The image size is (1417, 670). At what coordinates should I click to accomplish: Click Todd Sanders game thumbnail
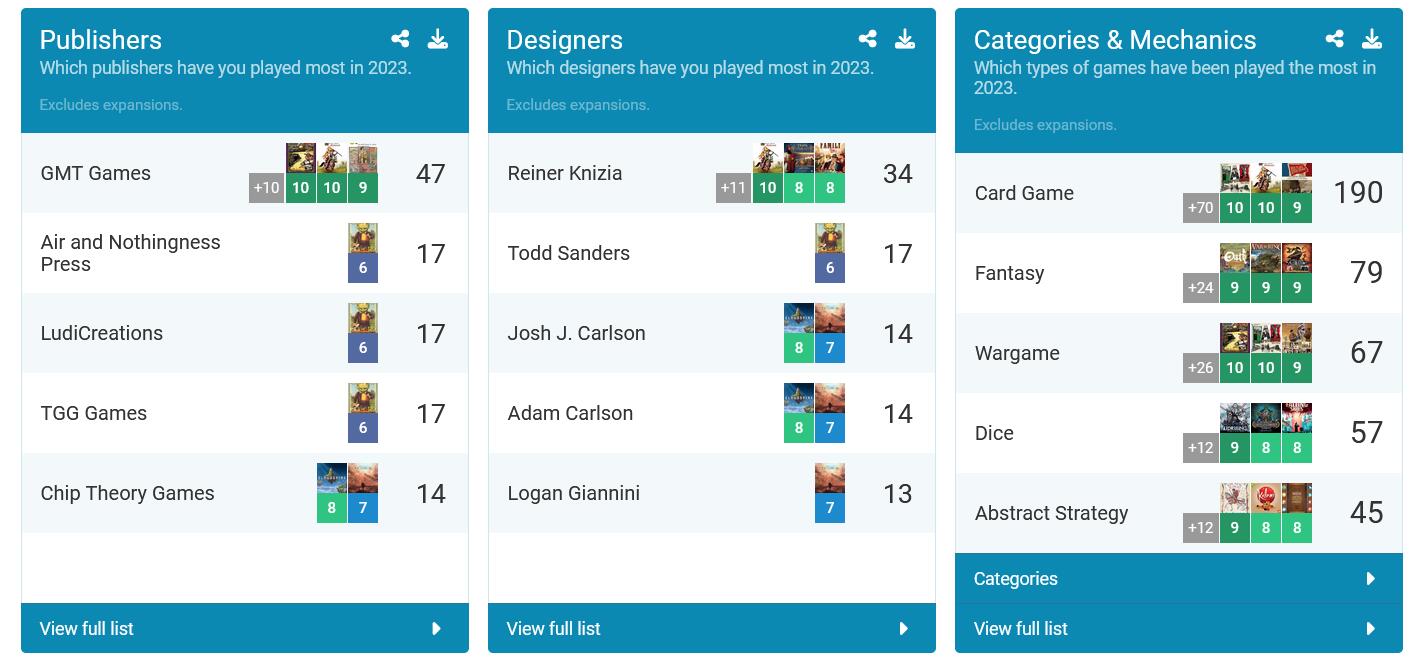coord(829,238)
